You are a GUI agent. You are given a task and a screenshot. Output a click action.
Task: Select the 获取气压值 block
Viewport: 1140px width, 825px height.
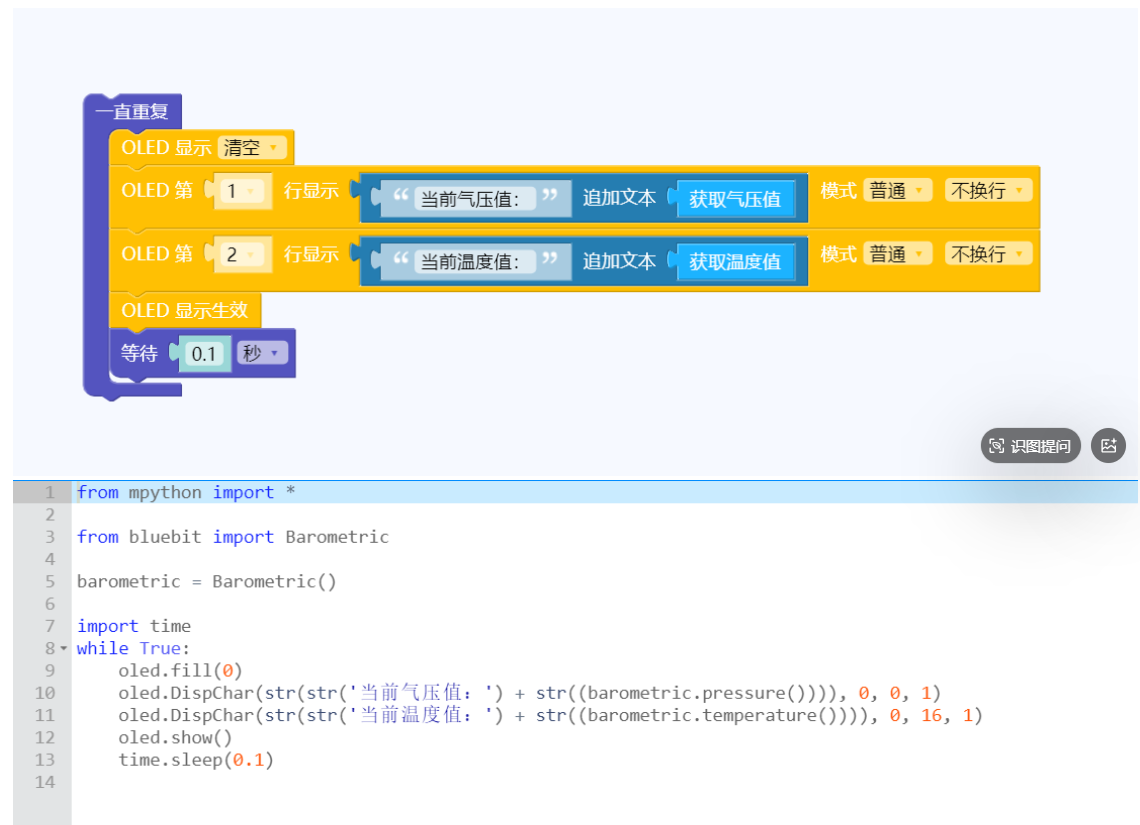[x=735, y=198]
